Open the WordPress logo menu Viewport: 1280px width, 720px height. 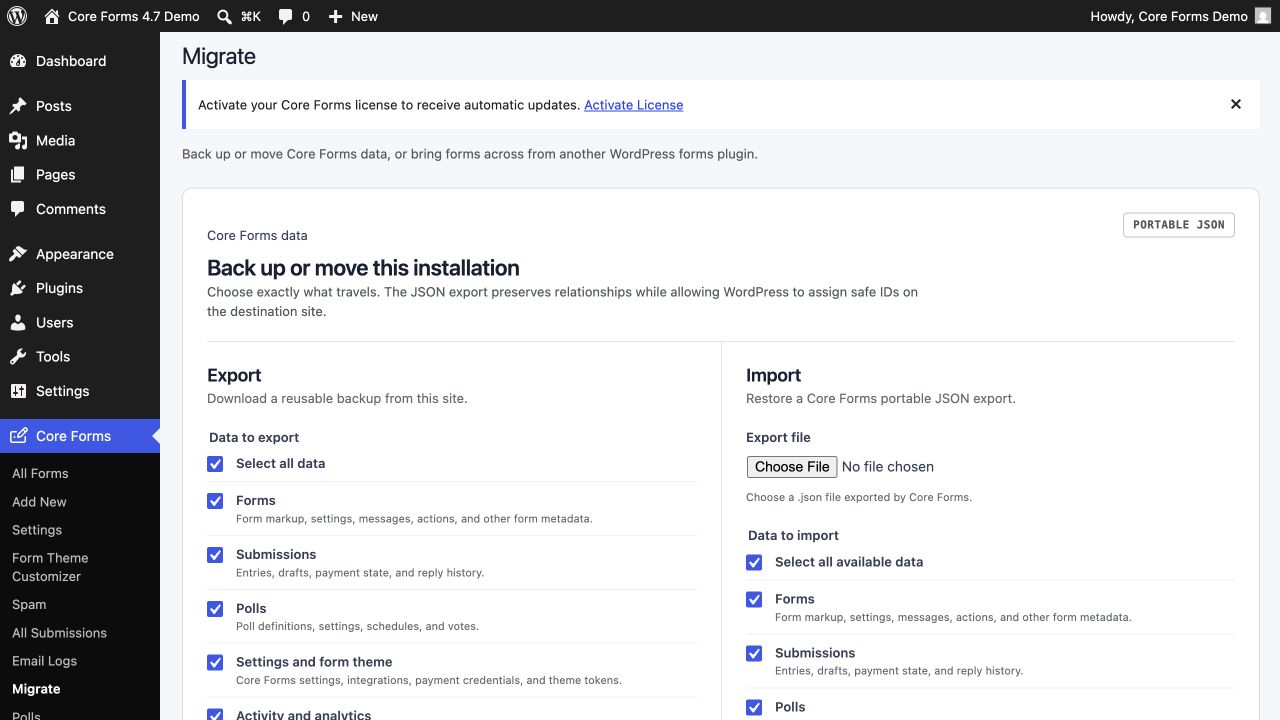[16, 16]
